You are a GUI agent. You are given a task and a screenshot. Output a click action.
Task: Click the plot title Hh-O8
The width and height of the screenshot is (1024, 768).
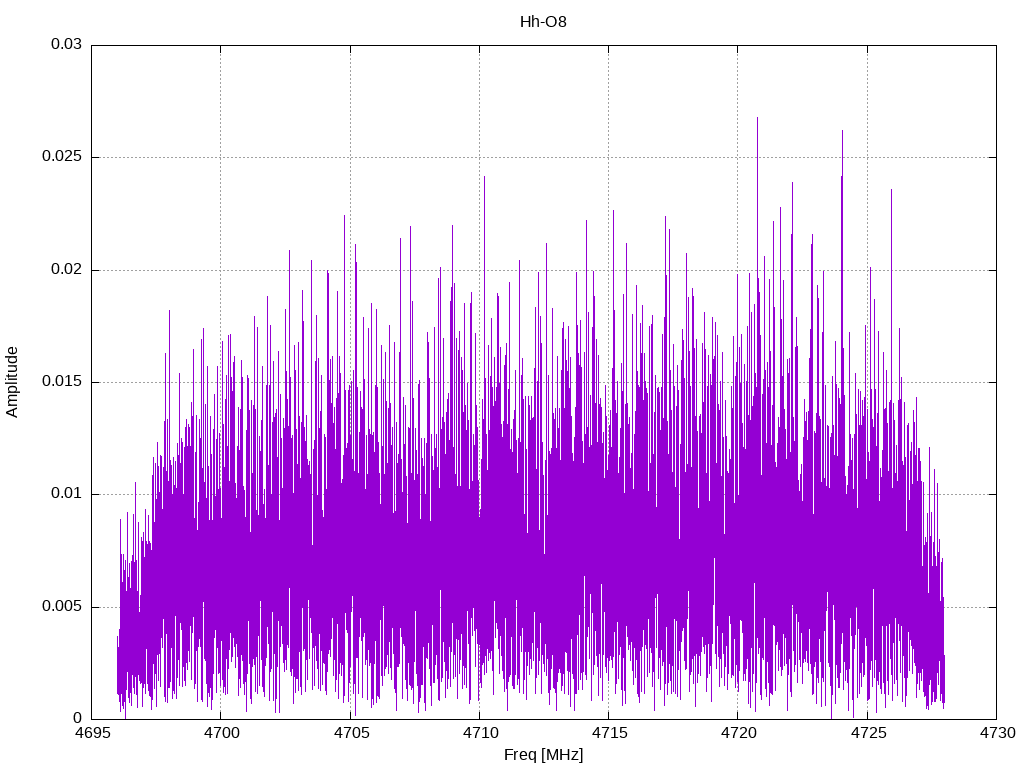pos(543,22)
